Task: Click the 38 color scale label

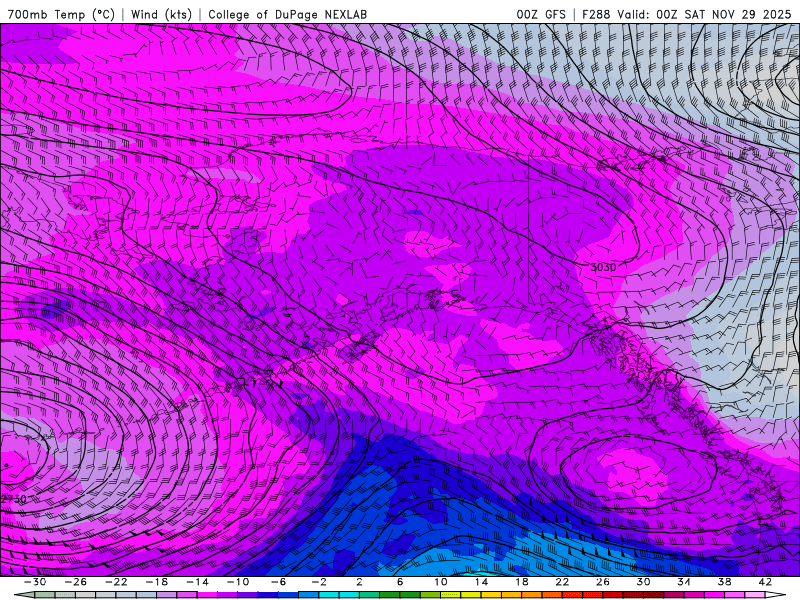Action: point(724,582)
